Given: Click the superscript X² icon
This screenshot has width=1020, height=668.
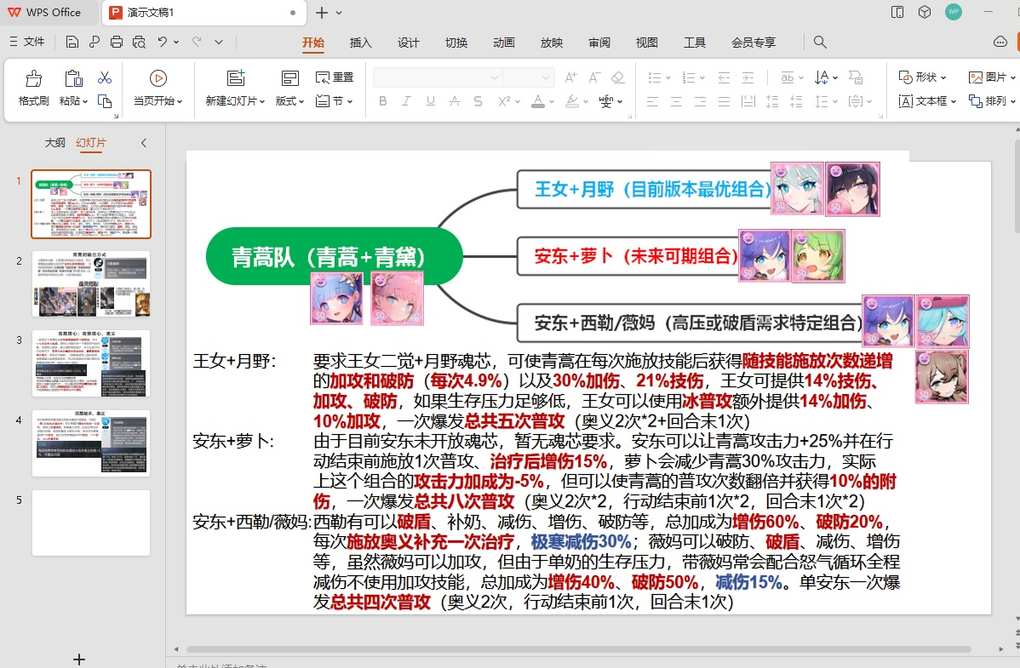Looking at the screenshot, I should (504, 101).
